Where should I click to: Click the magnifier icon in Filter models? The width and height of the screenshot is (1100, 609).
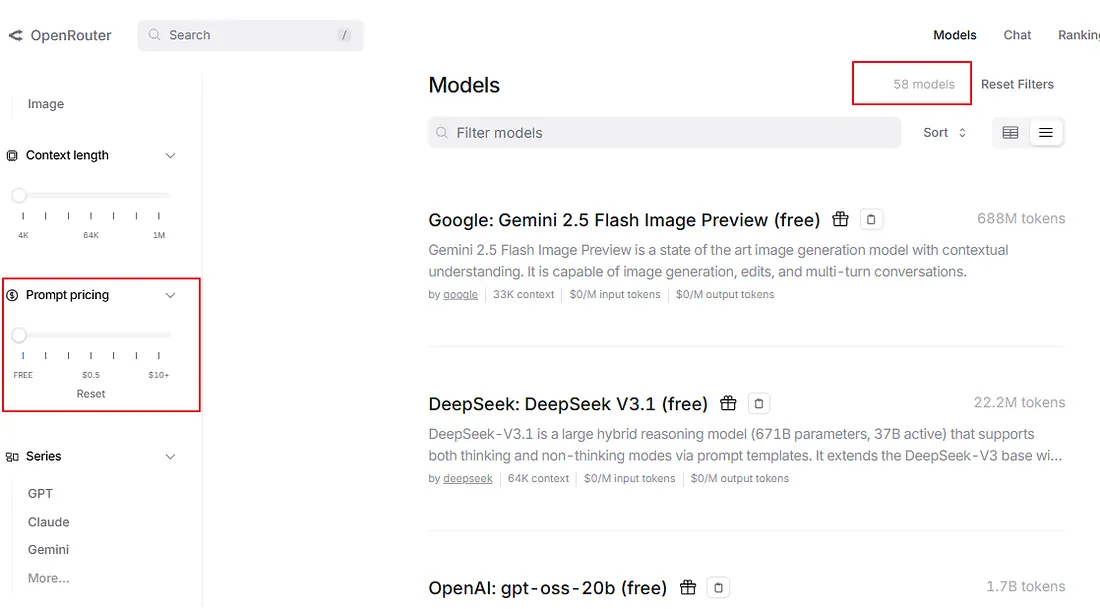coord(441,133)
